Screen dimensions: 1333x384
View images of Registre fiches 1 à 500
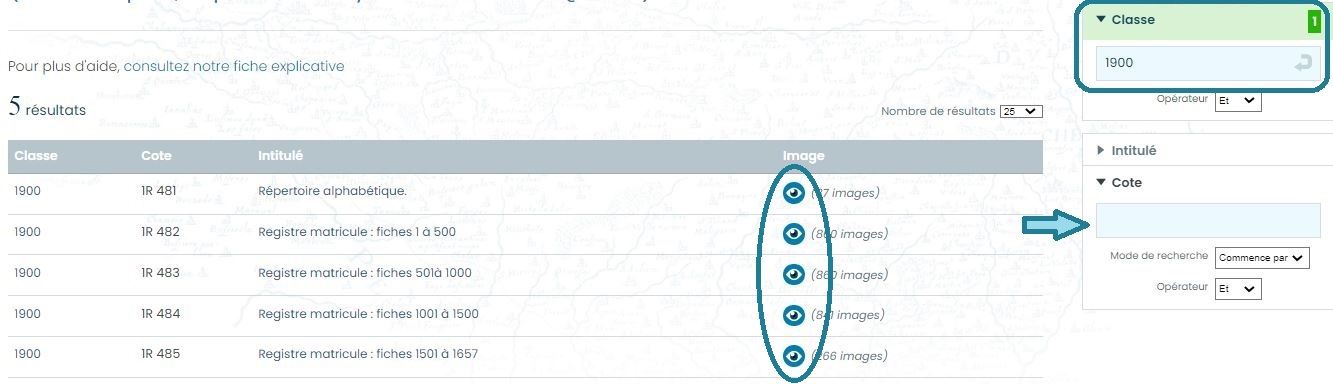(794, 234)
